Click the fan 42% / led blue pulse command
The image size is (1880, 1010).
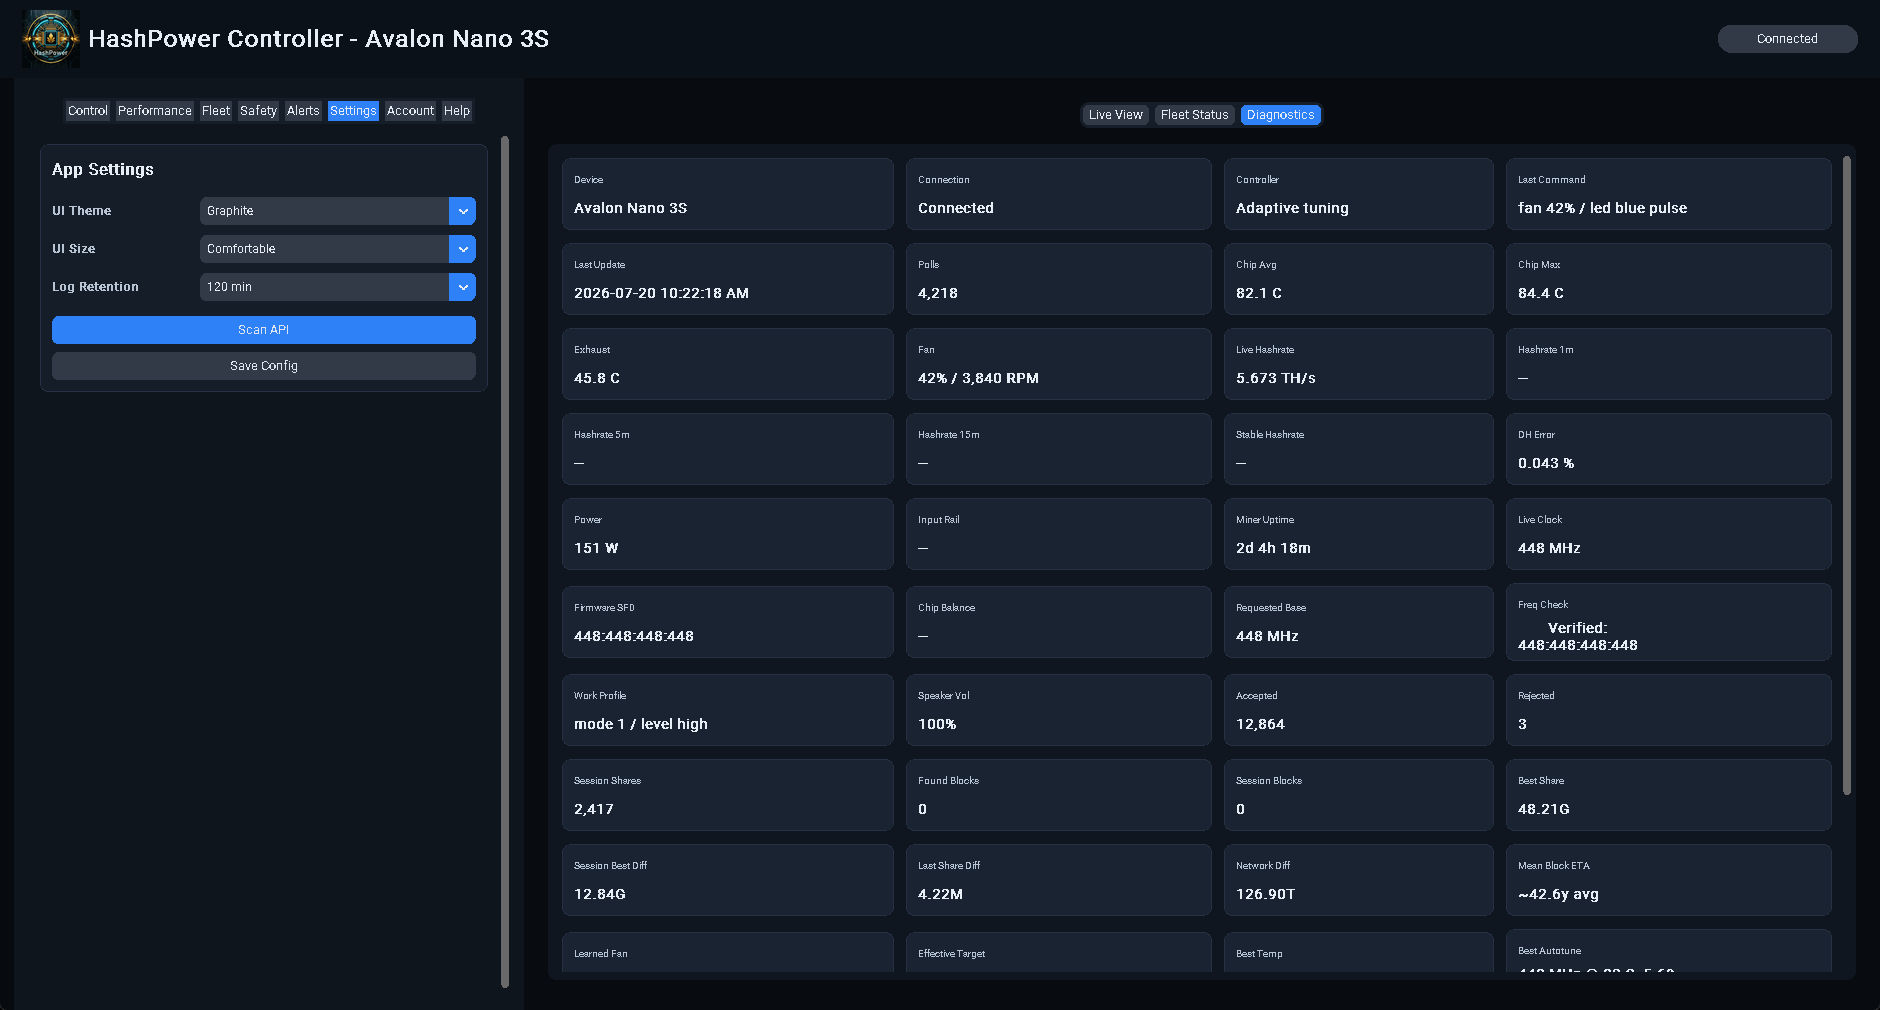pos(1602,208)
